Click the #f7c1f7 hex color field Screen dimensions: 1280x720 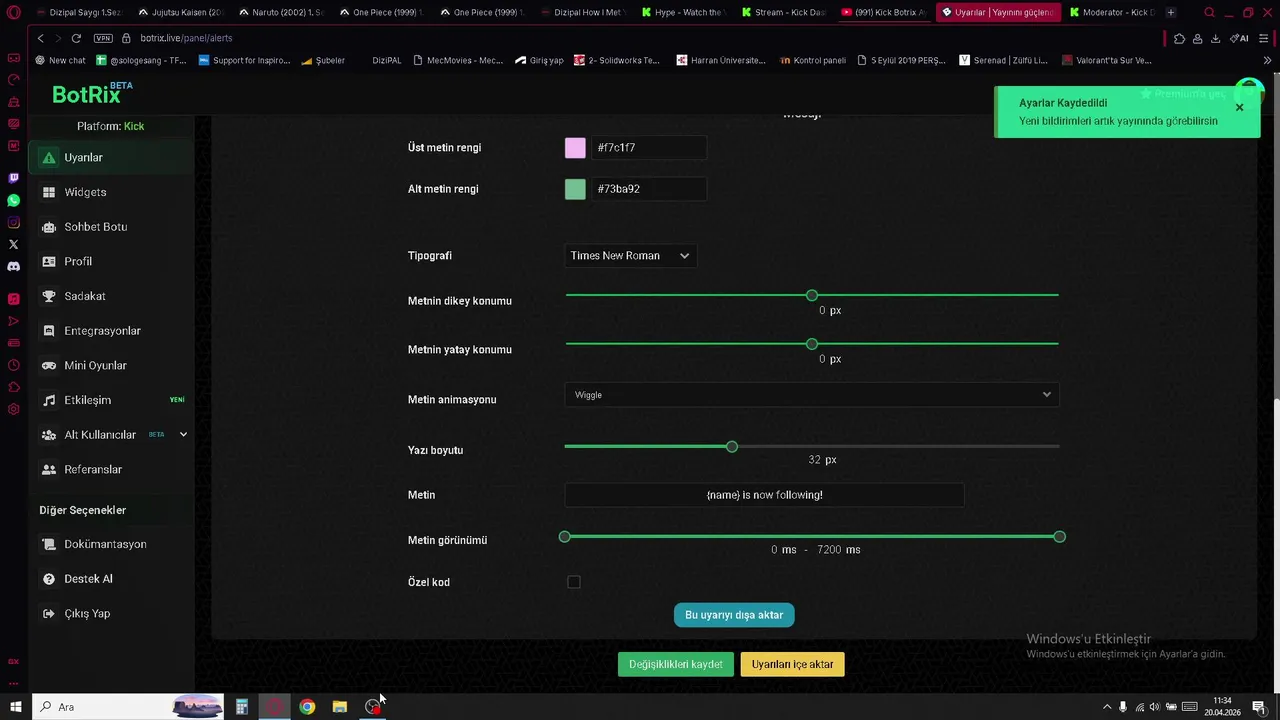point(648,148)
